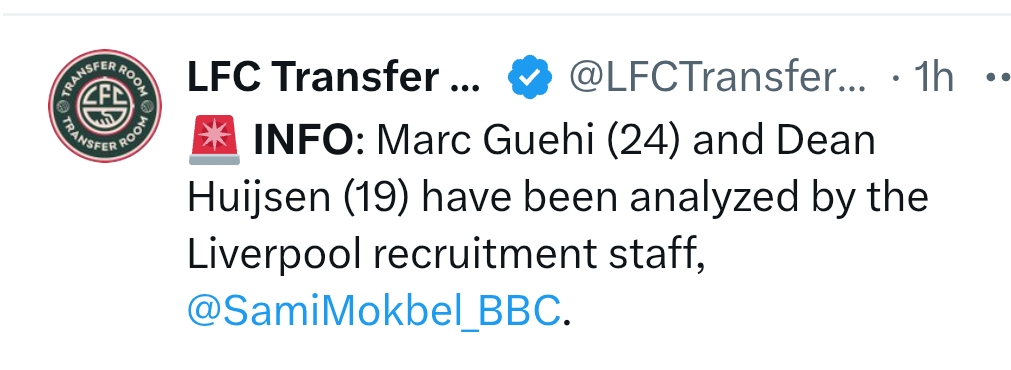Viewport: 1011px width, 370px height.
Task: Open the "LFC Transfer ..." display name link
Action: coord(333,77)
